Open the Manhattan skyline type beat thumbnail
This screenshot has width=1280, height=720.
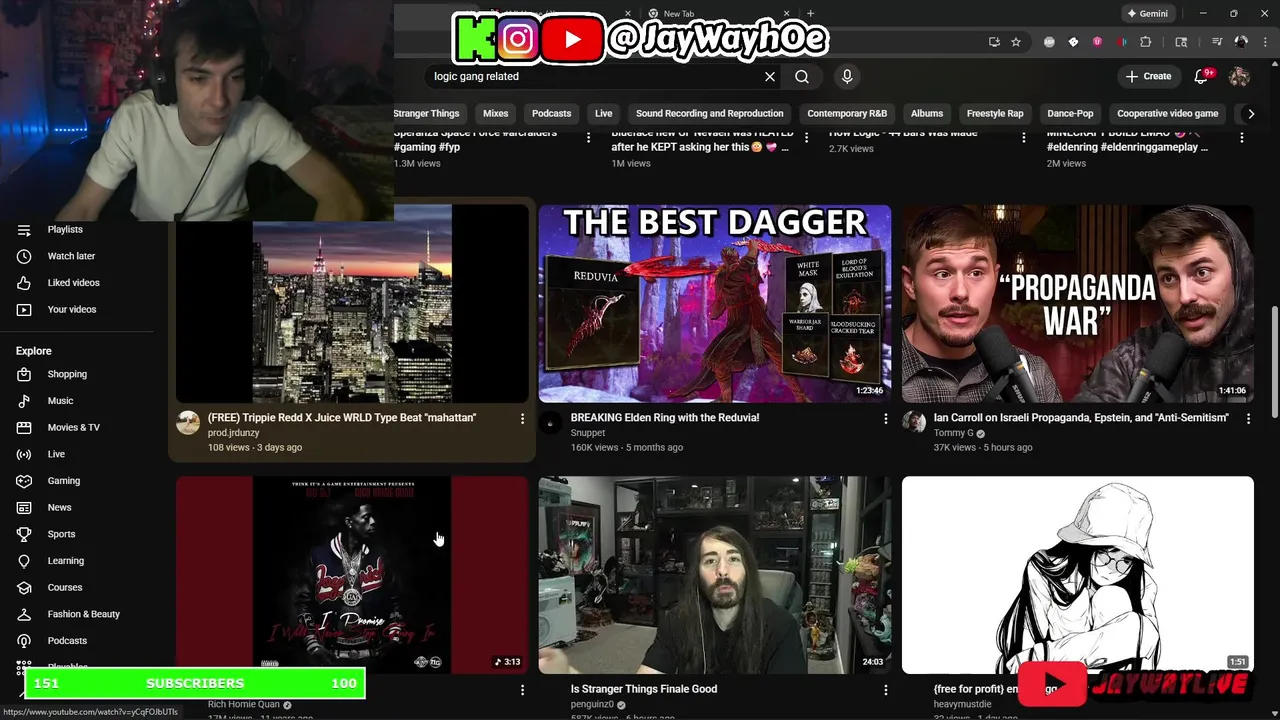[x=352, y=303]
